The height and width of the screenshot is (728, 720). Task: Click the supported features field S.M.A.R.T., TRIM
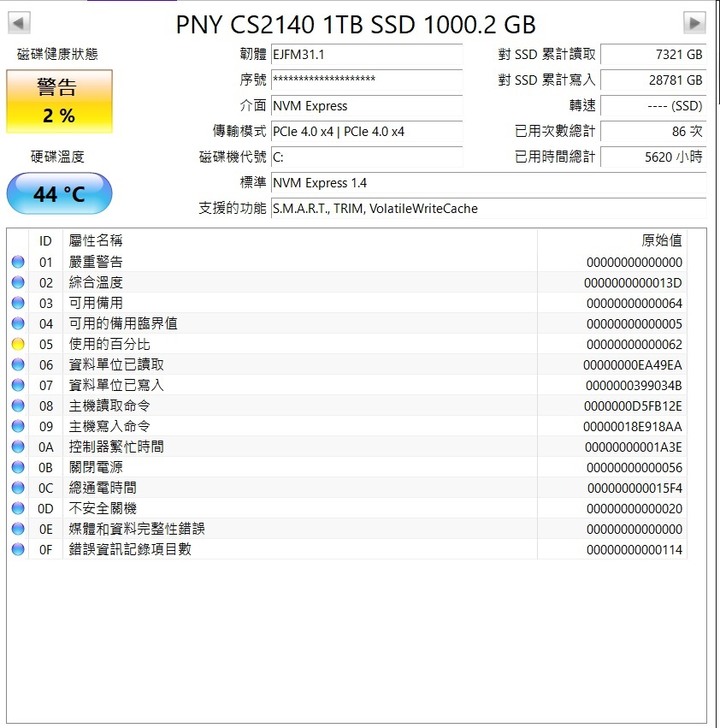[488, 208]
